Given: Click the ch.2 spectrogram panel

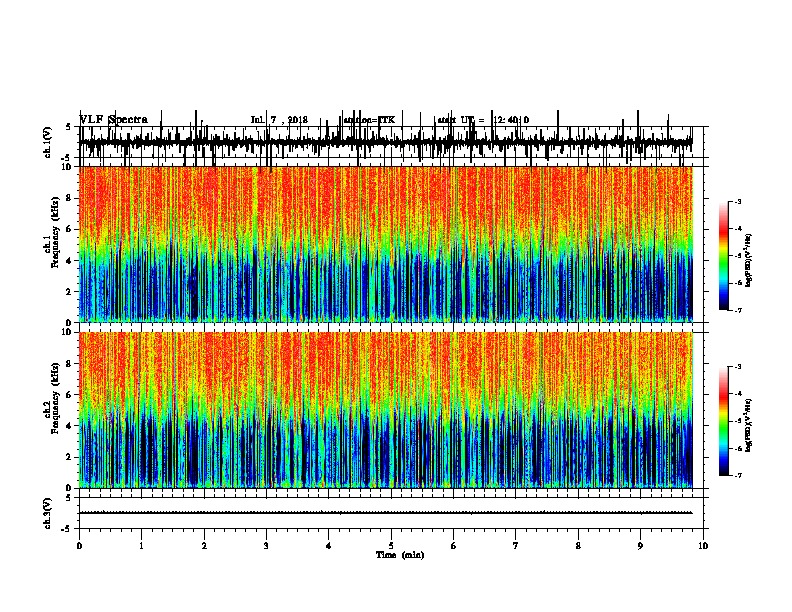Looking at the screenshot, I should coord(391,410).
